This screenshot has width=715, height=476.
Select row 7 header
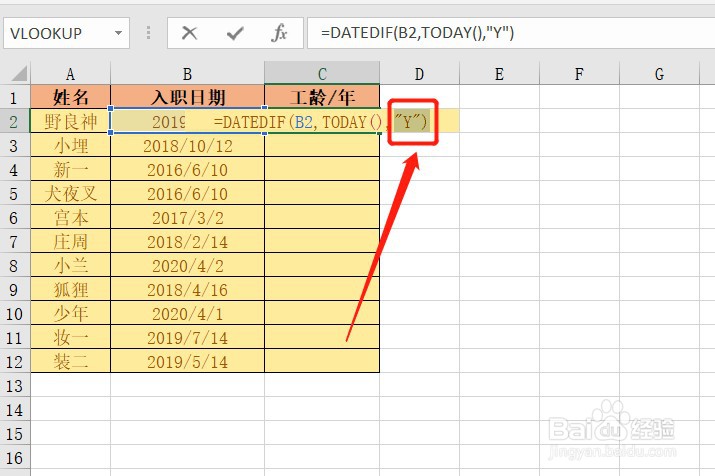tap(14, 242)
